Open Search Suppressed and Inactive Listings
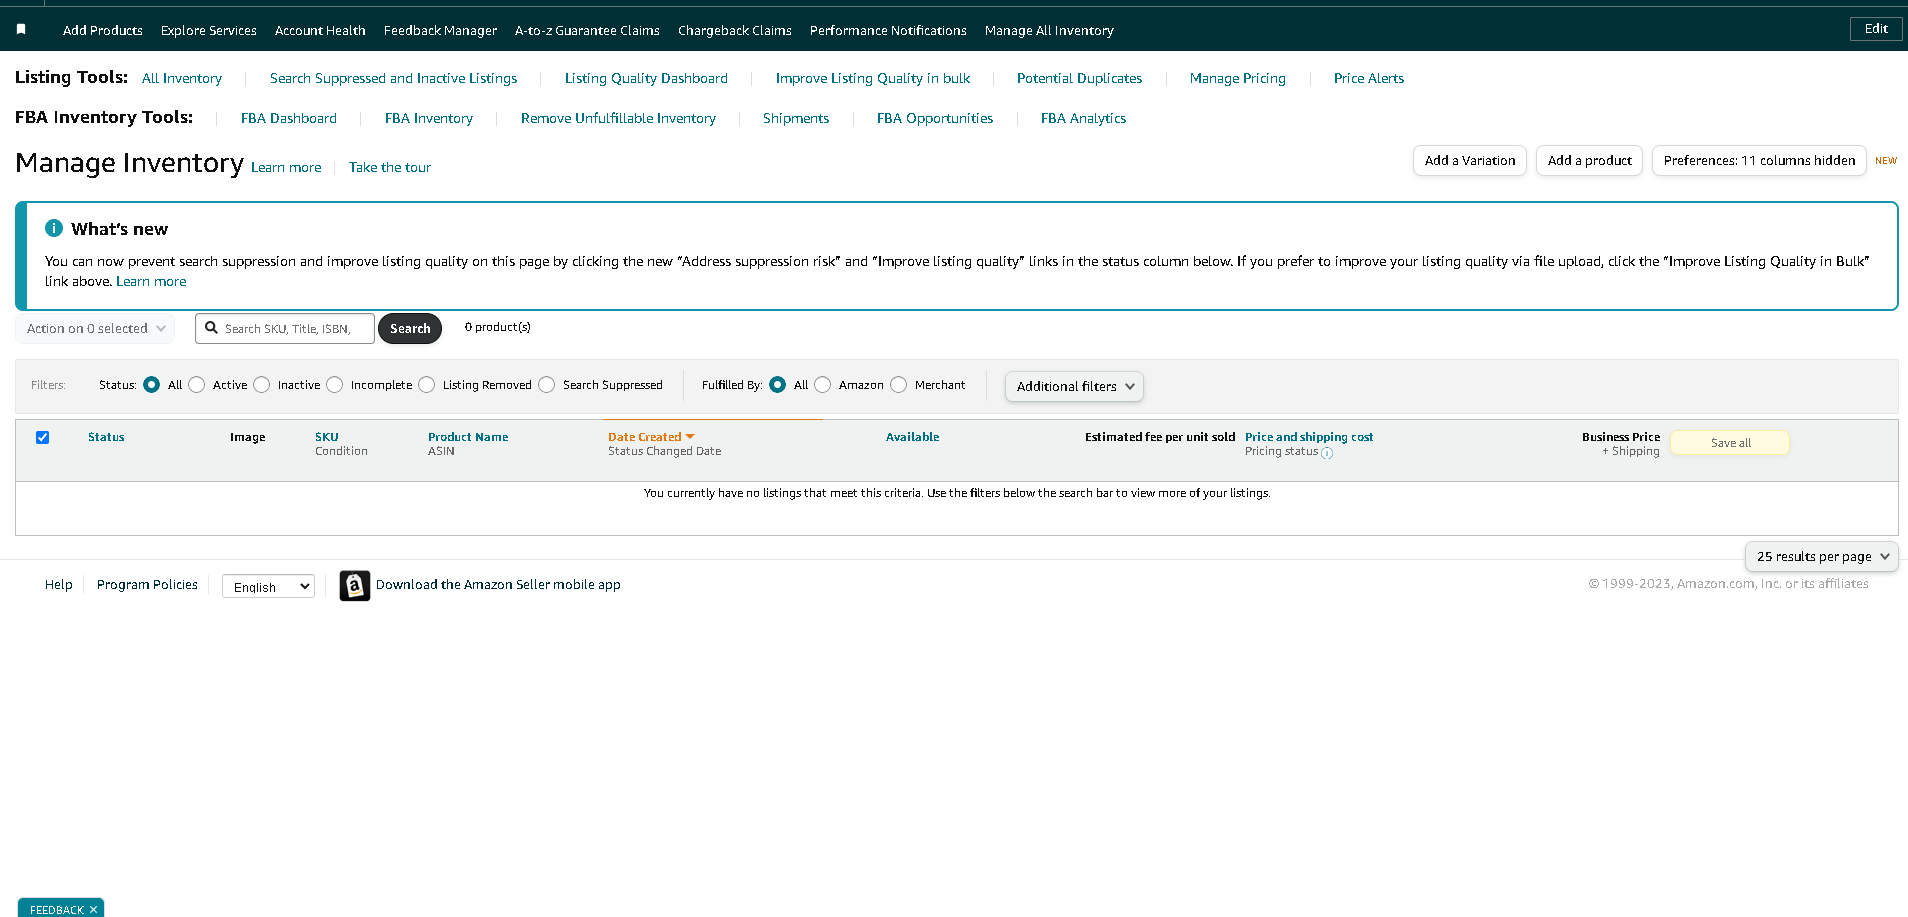 coord(394,78)
